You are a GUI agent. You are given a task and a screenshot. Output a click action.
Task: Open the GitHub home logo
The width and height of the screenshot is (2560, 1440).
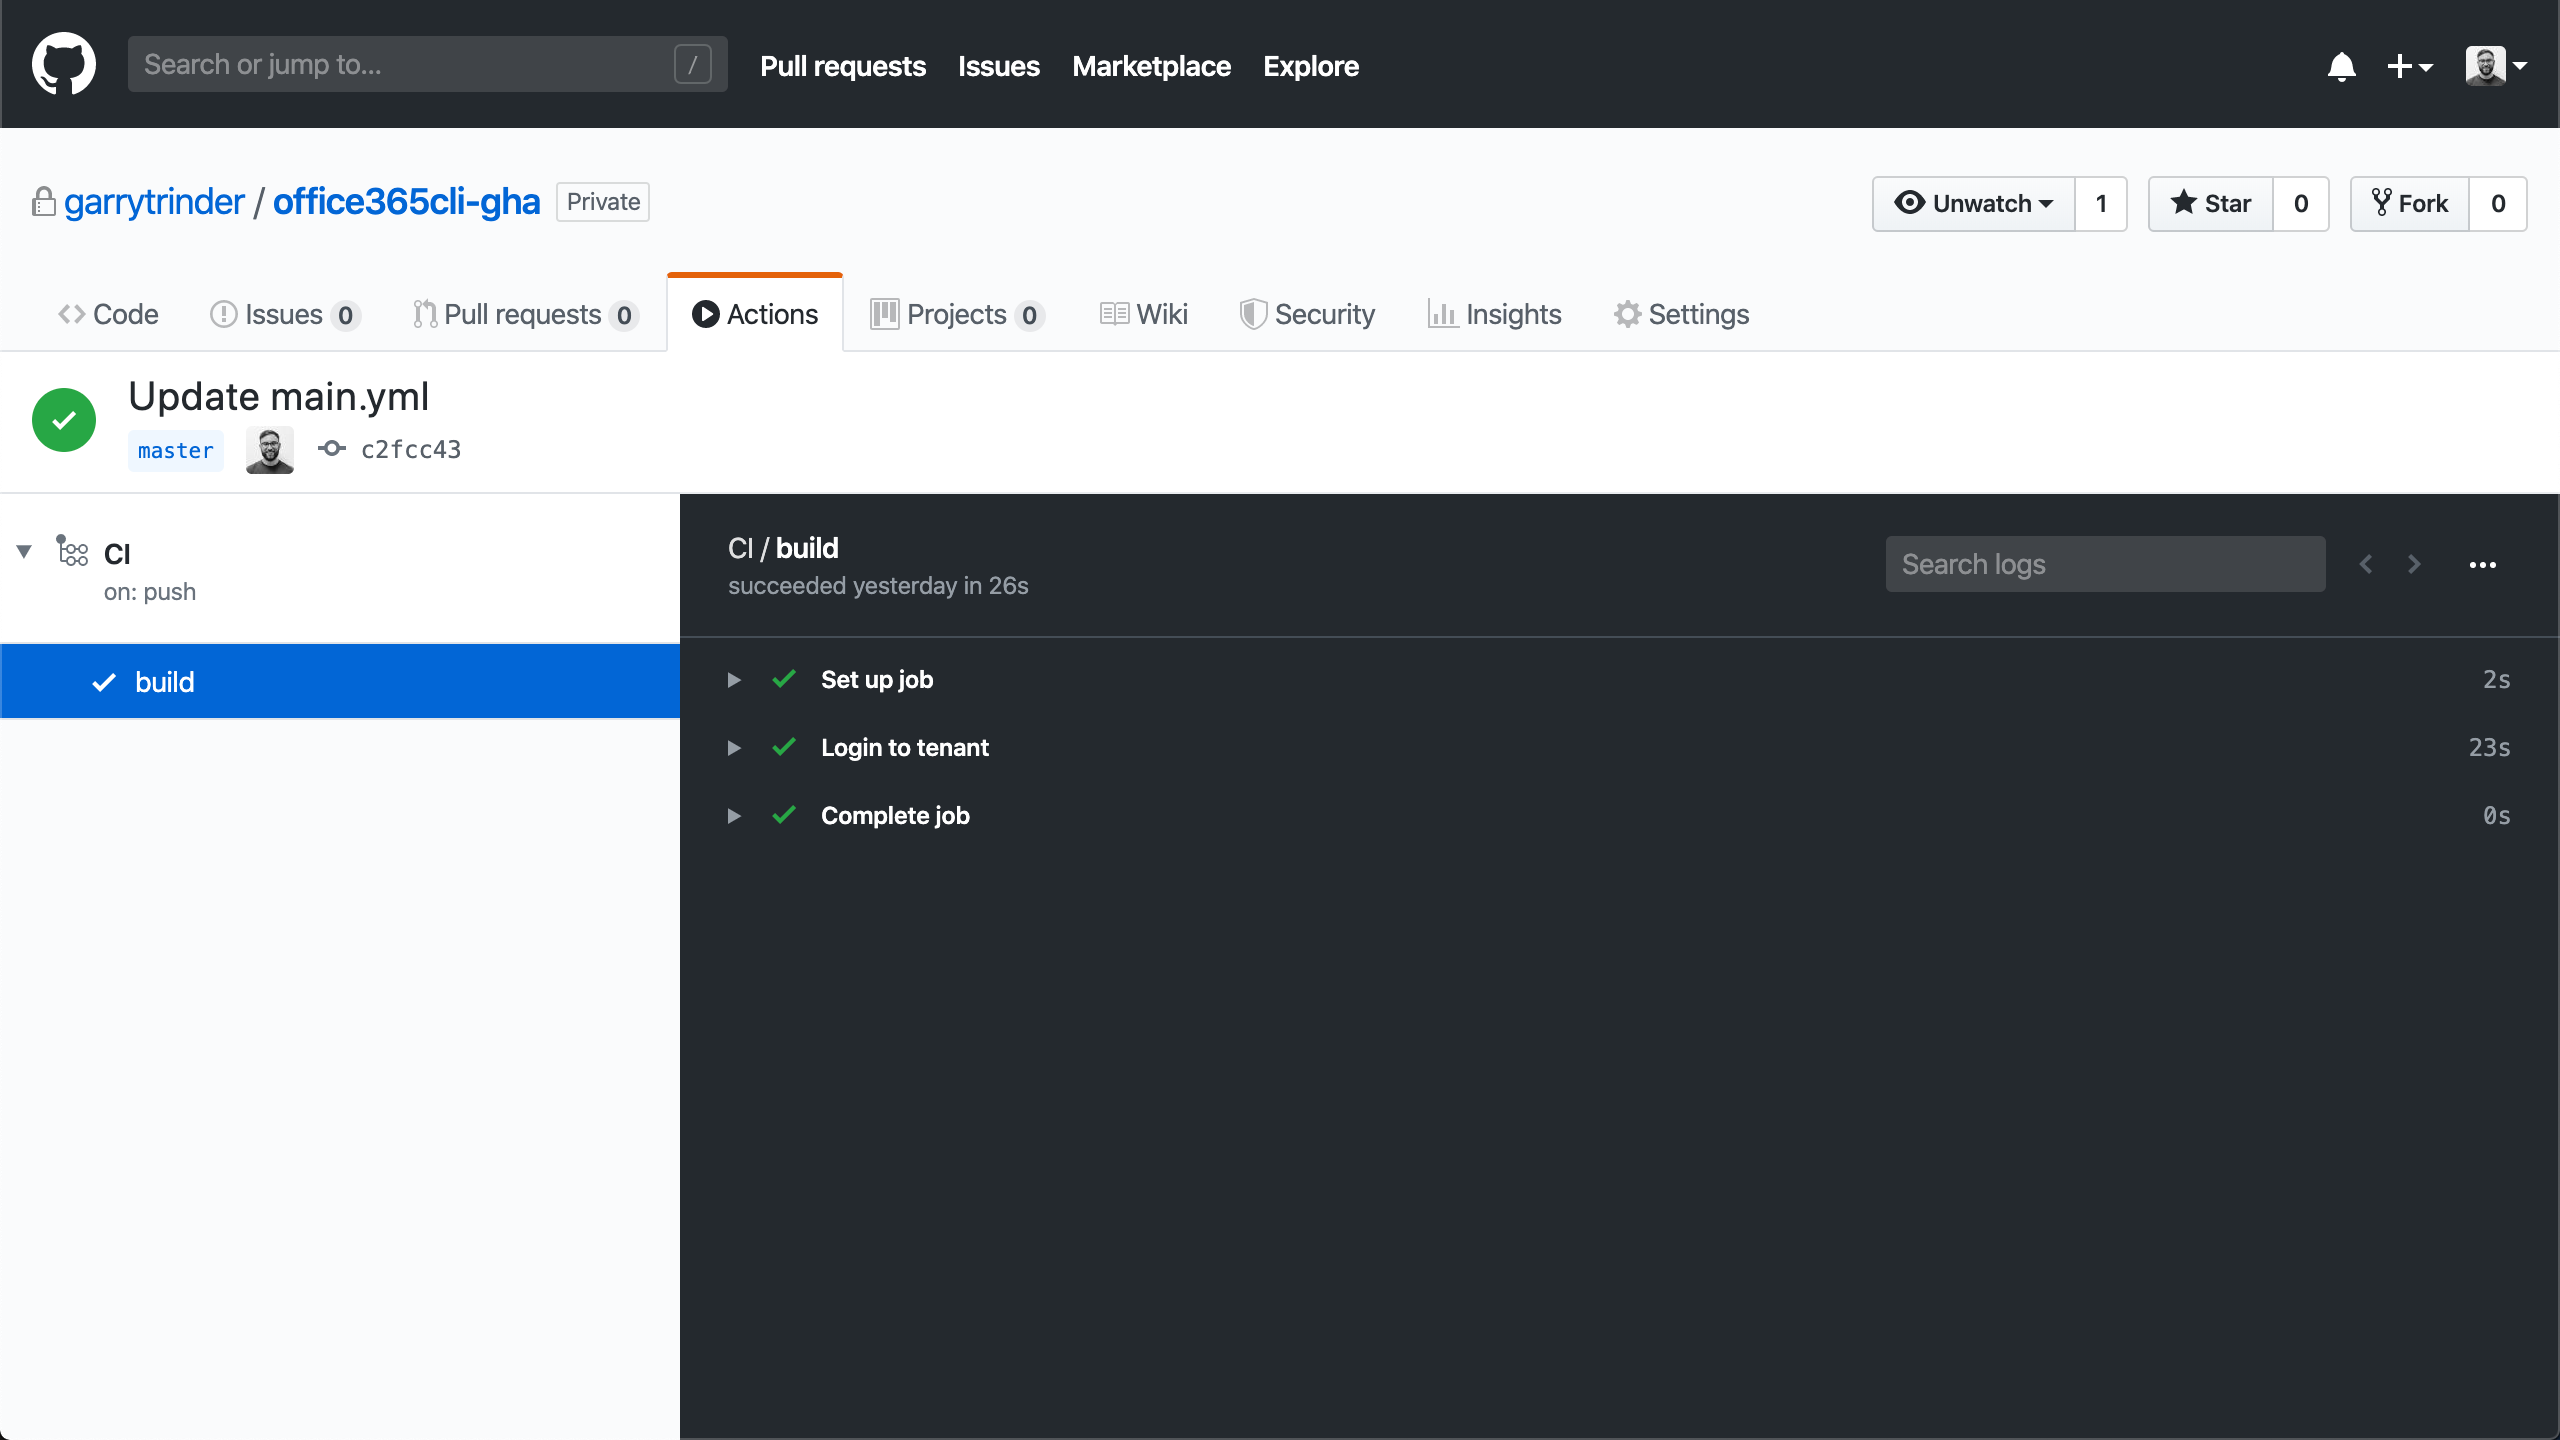tap(64, 64)
